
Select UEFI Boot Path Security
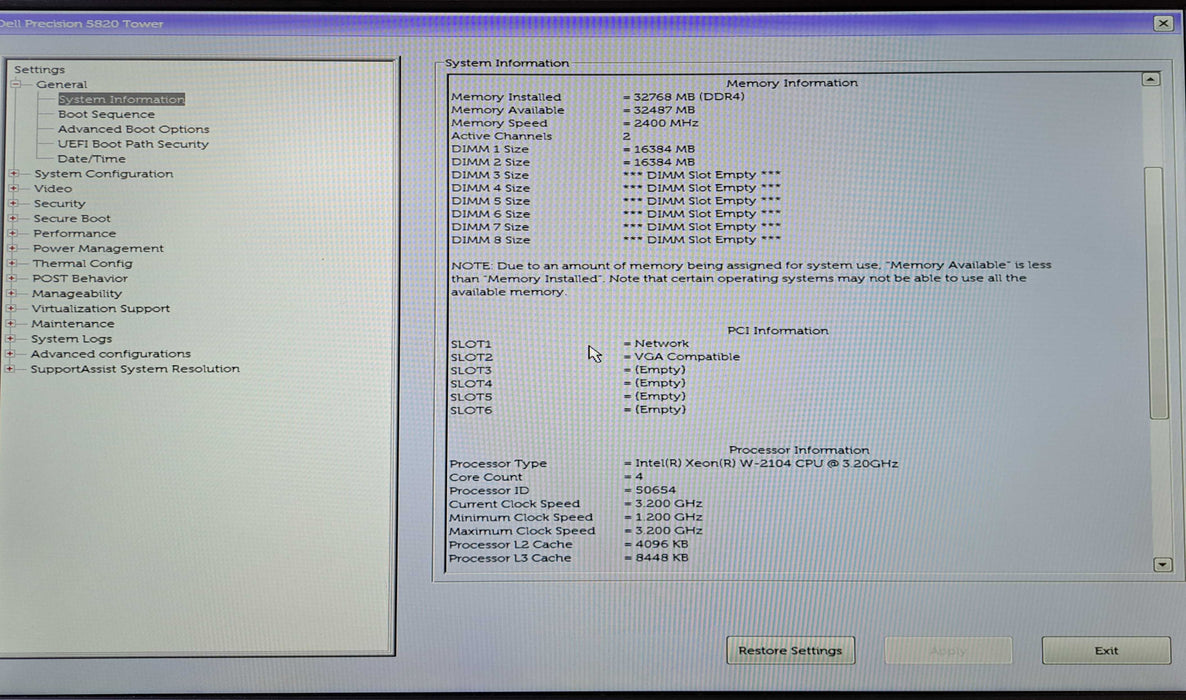(x=134, y=143)
